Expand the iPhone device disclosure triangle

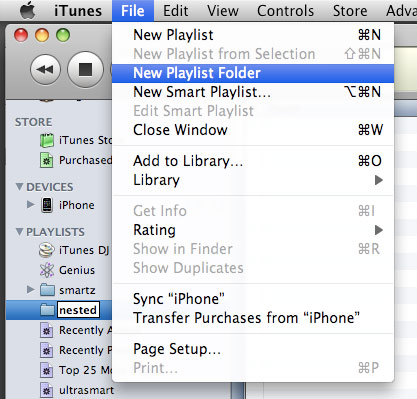tap(31, 204)
